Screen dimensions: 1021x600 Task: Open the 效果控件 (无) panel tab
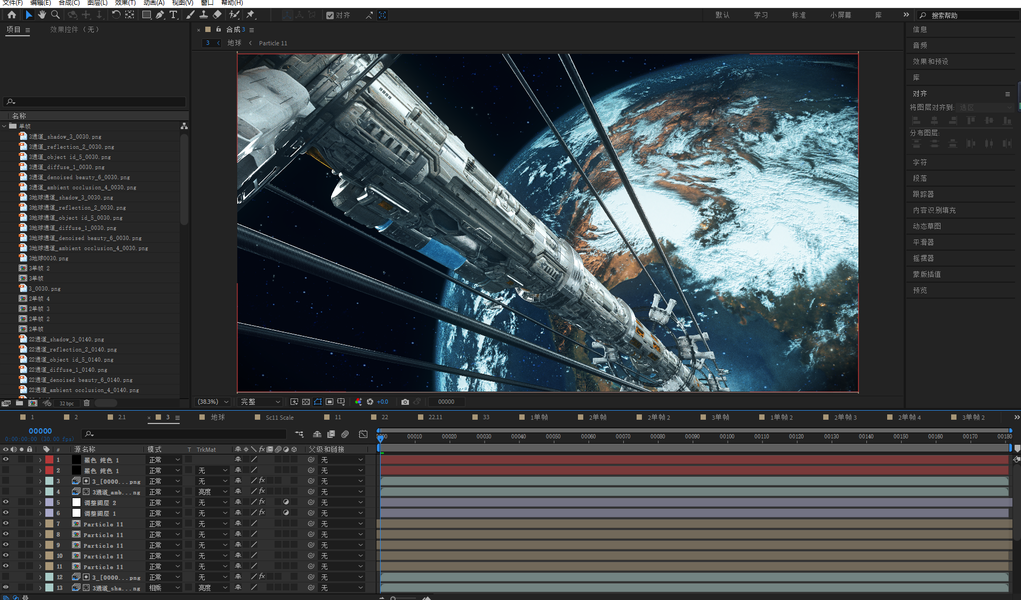75,29
